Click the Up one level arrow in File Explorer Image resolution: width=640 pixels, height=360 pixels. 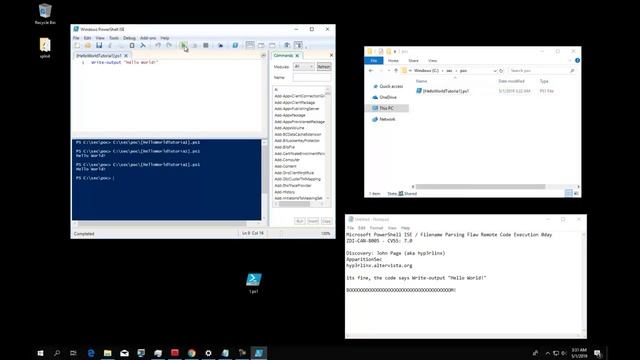click(x=396, y=71)
